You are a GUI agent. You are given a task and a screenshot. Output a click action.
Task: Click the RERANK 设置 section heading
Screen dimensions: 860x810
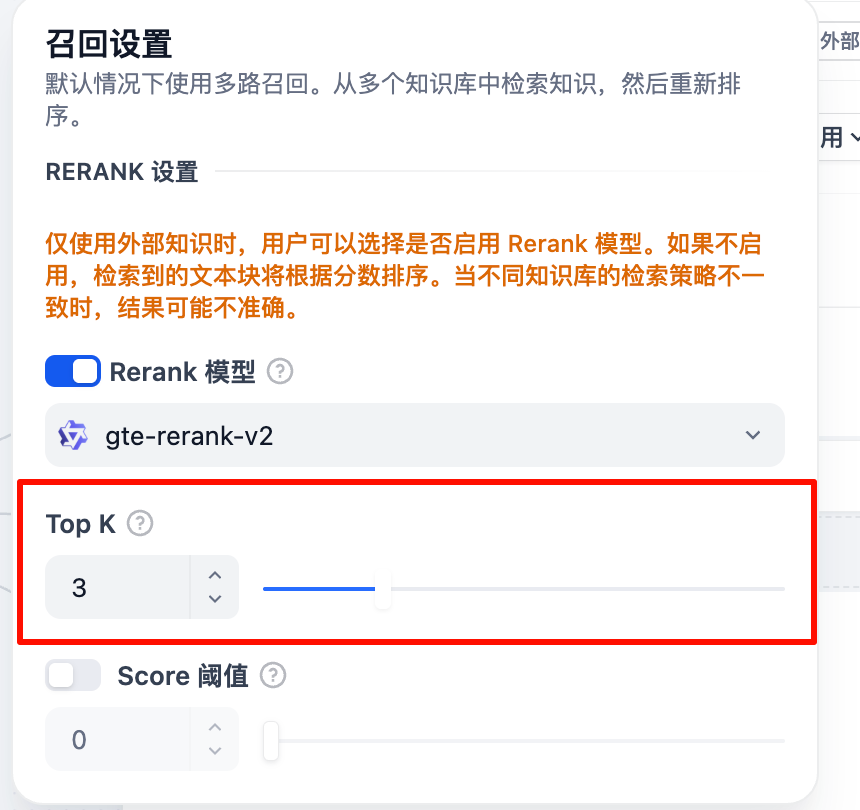122,172
